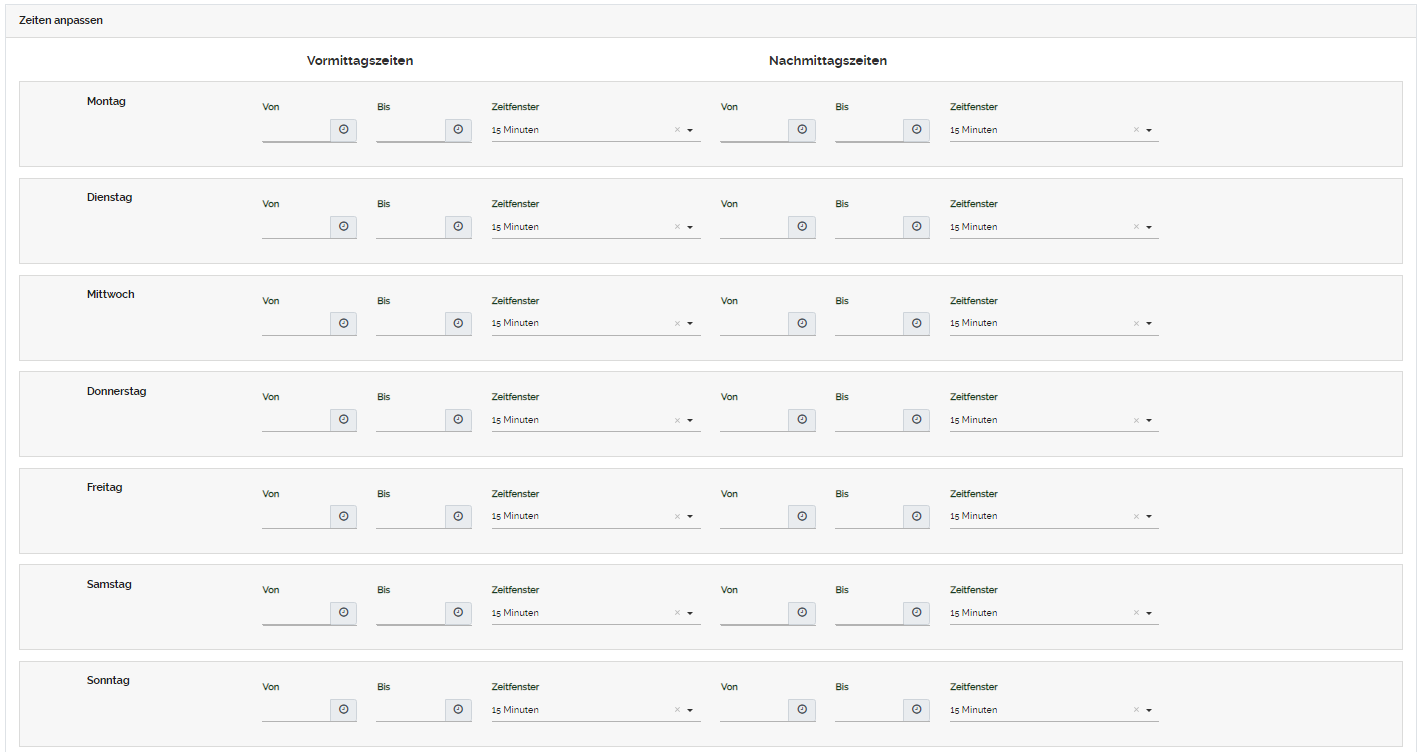Open clock picker for Montag morning Von
The image size is (1422, 752).
pyautogui.click(x=343, y=130)
